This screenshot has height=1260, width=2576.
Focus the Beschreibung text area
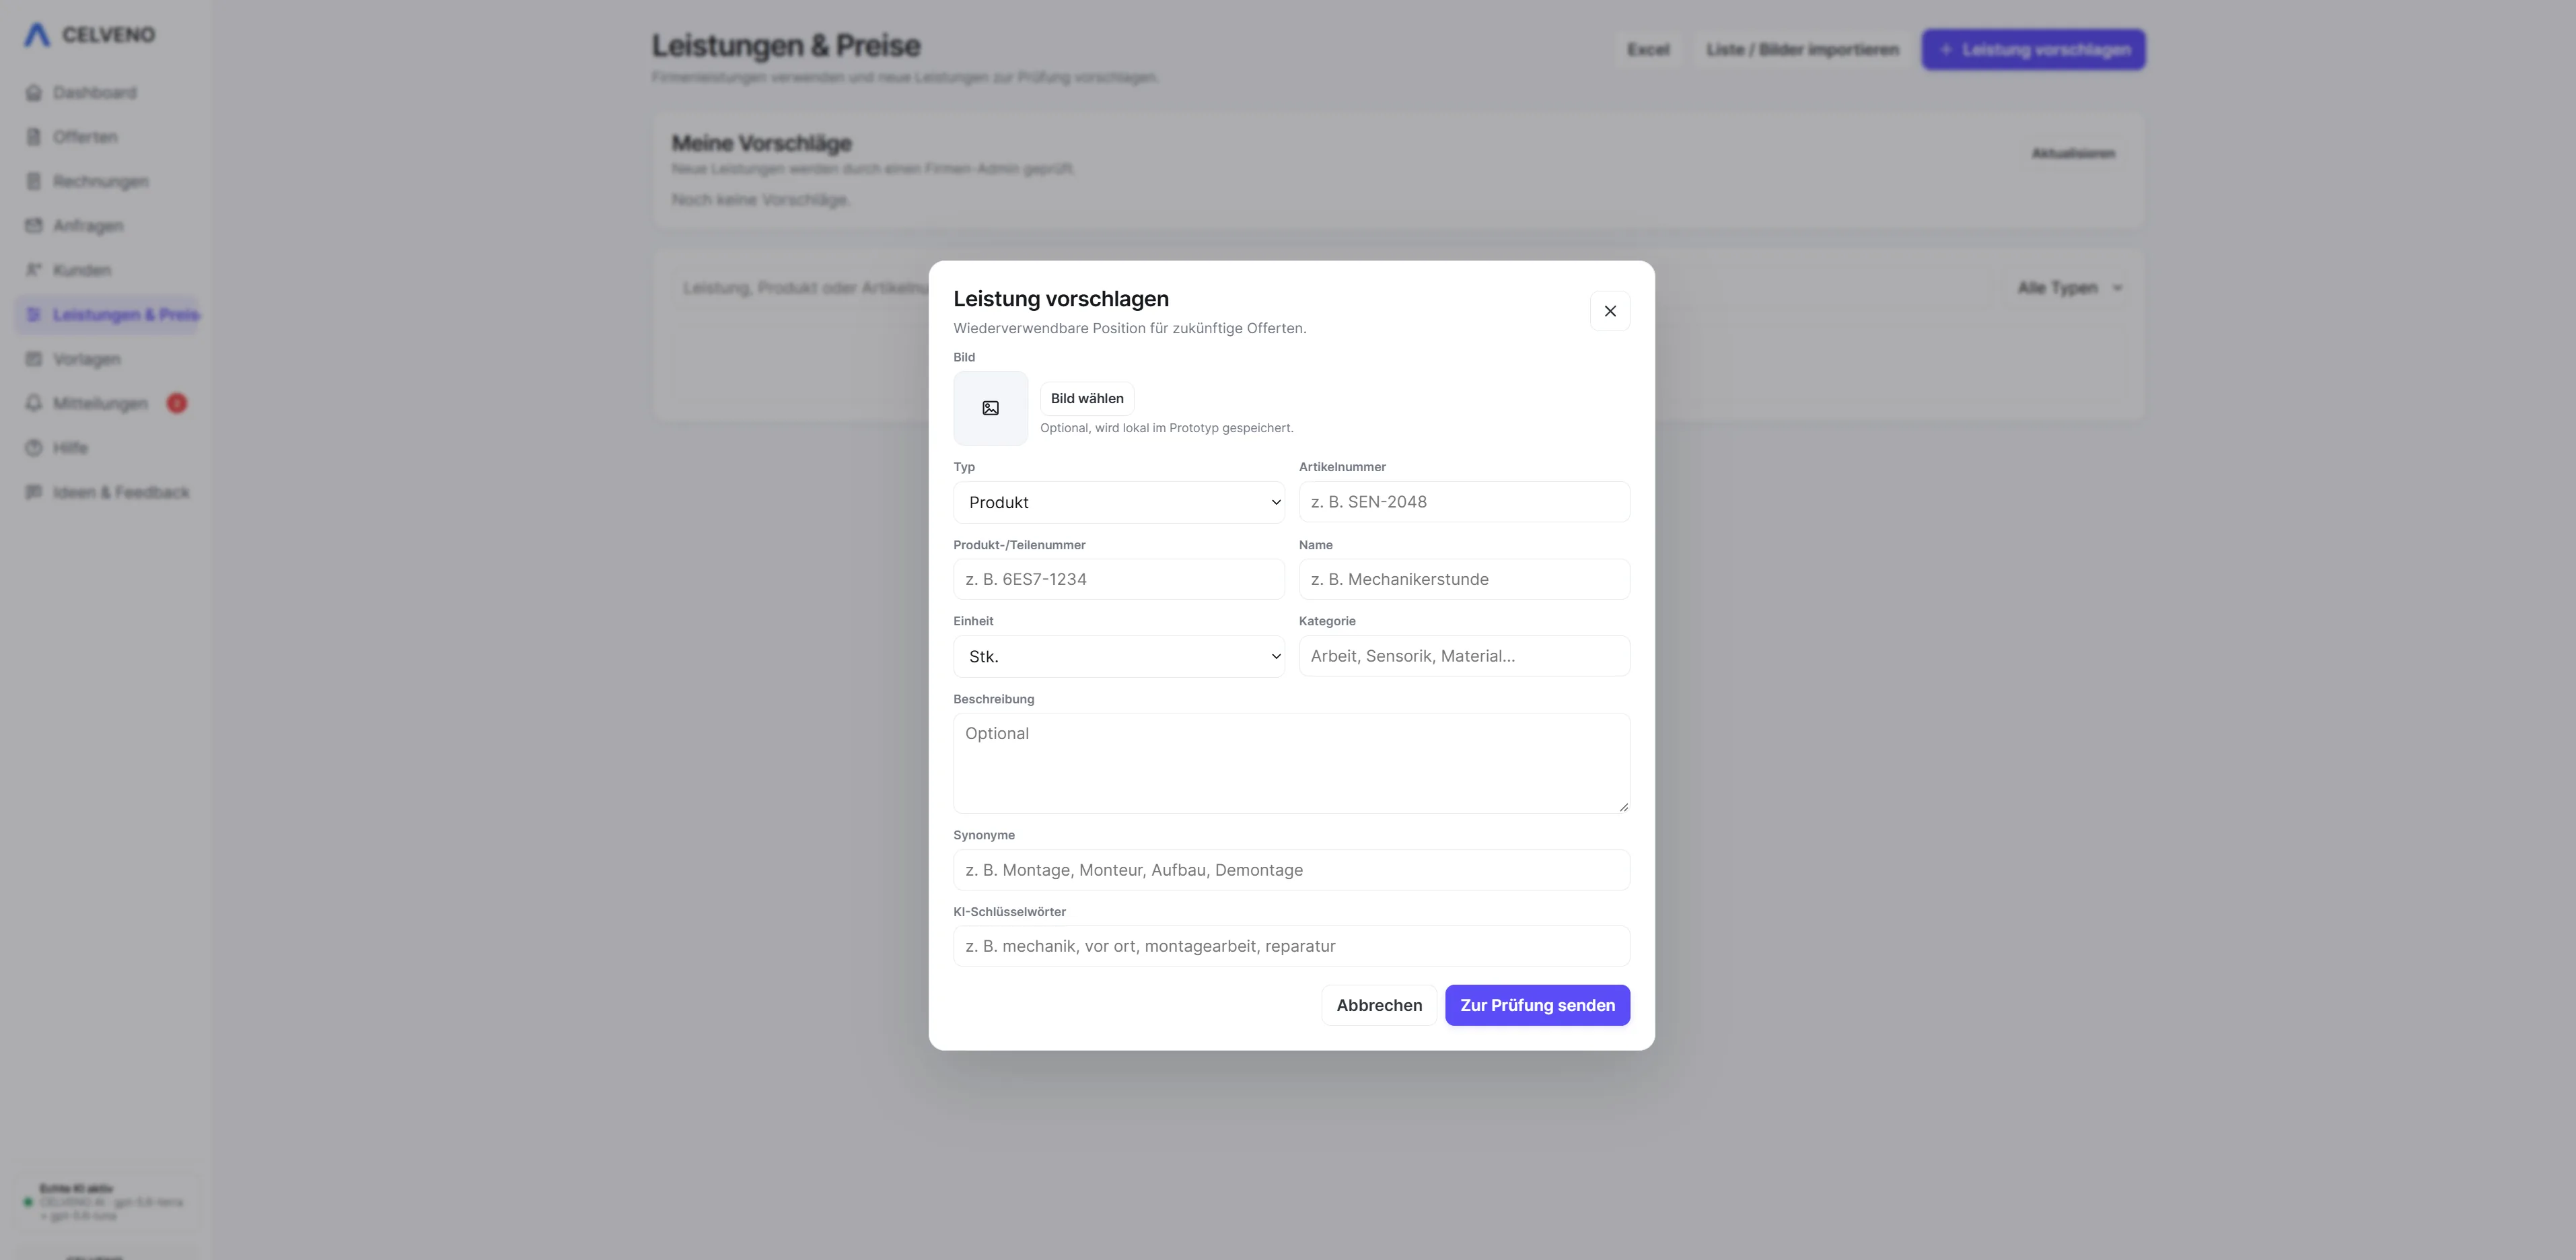tap(1291, 763)
